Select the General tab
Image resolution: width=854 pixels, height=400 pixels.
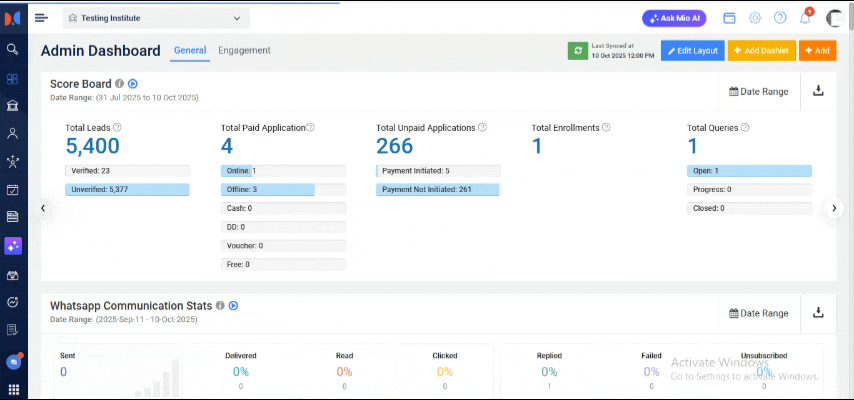pyautogui.click(x=189, y=50)
